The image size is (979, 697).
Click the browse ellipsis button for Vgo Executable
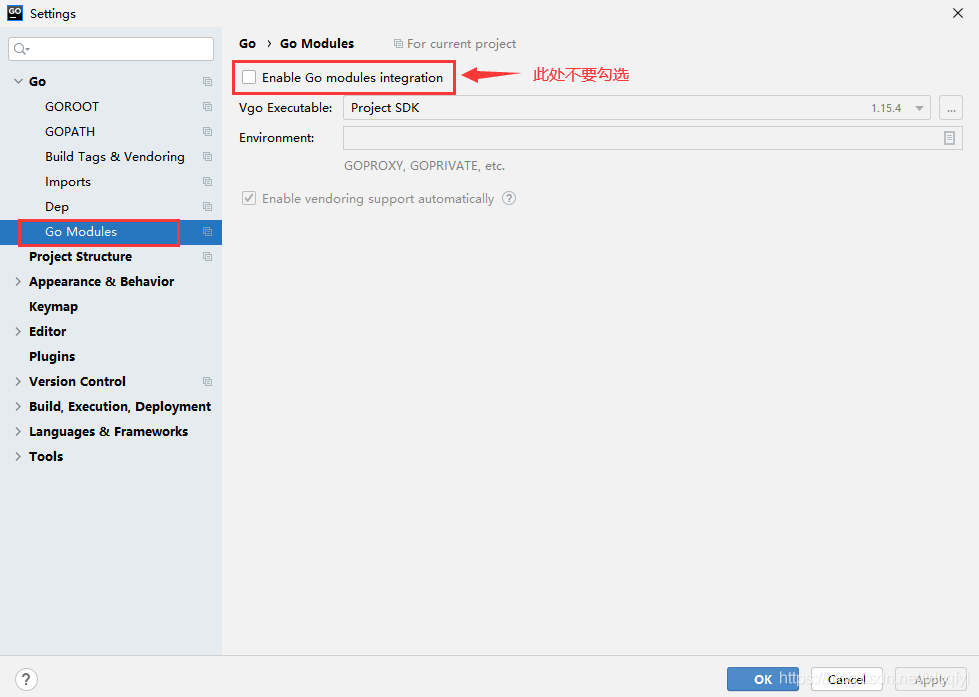point(951,108)
